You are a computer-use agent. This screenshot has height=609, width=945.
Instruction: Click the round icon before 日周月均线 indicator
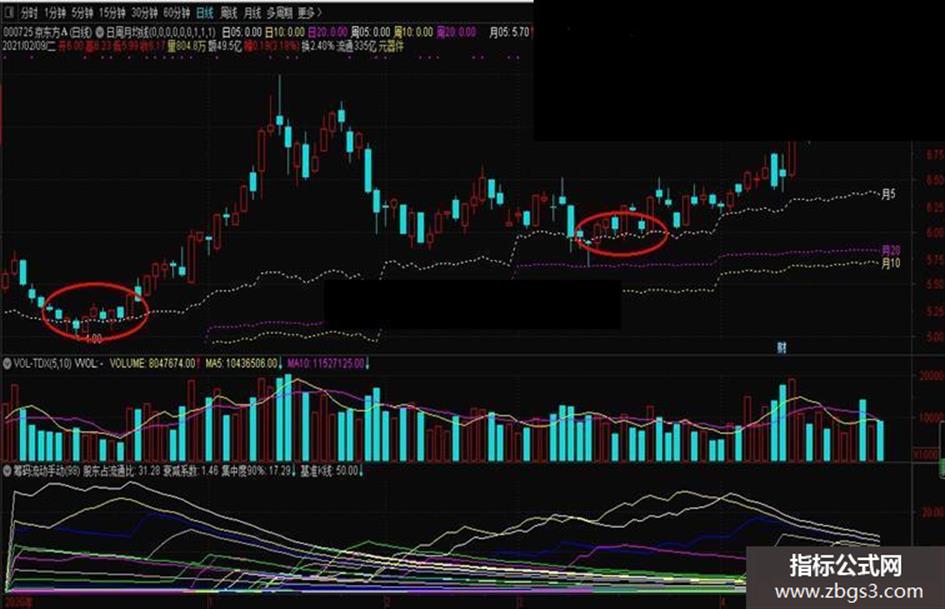point(100,31)
